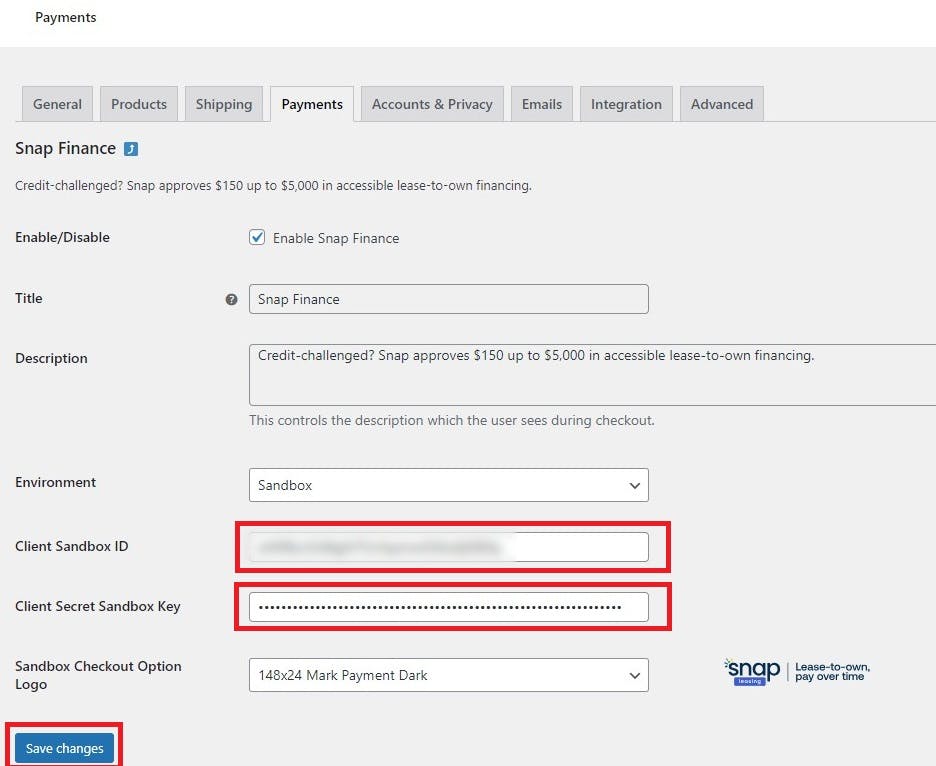Switch to the Products tab

[139, 104]
